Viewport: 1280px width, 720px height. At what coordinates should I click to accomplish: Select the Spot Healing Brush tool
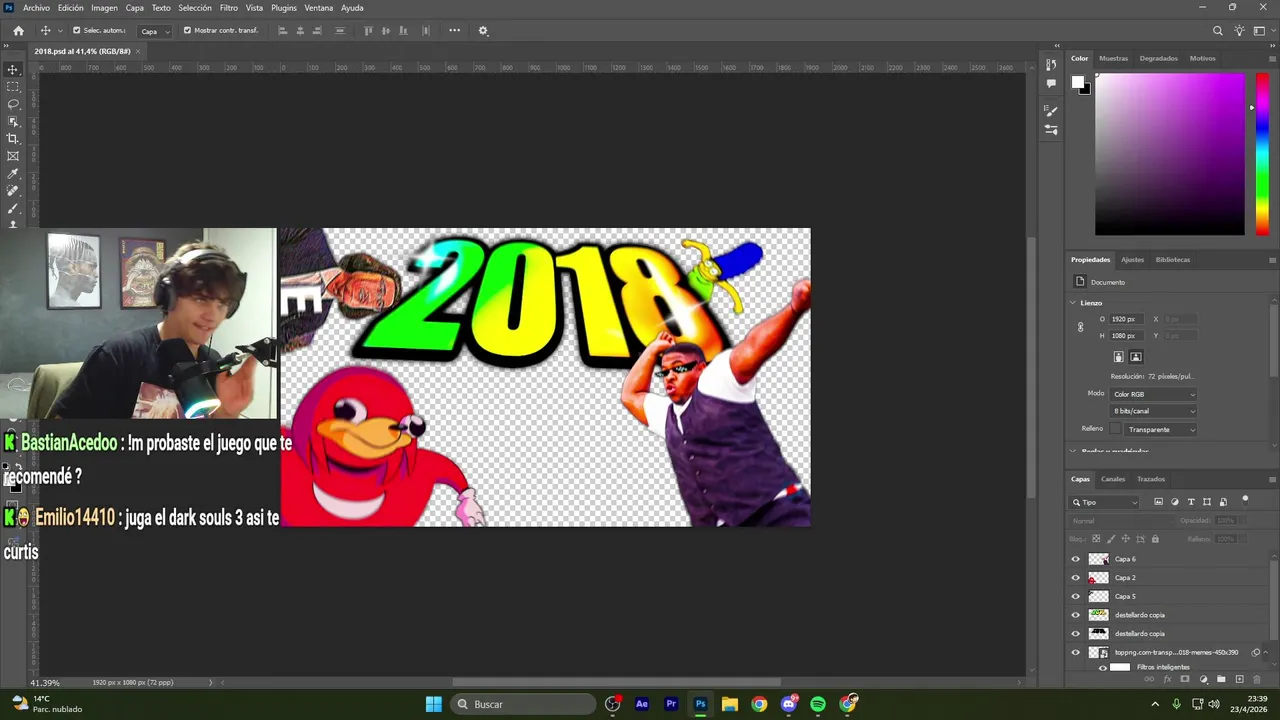click(x=13, y=190)
